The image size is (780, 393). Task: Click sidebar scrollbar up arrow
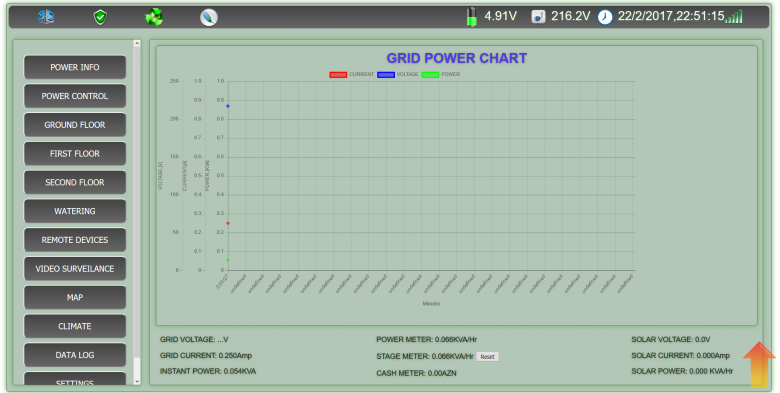137,44
